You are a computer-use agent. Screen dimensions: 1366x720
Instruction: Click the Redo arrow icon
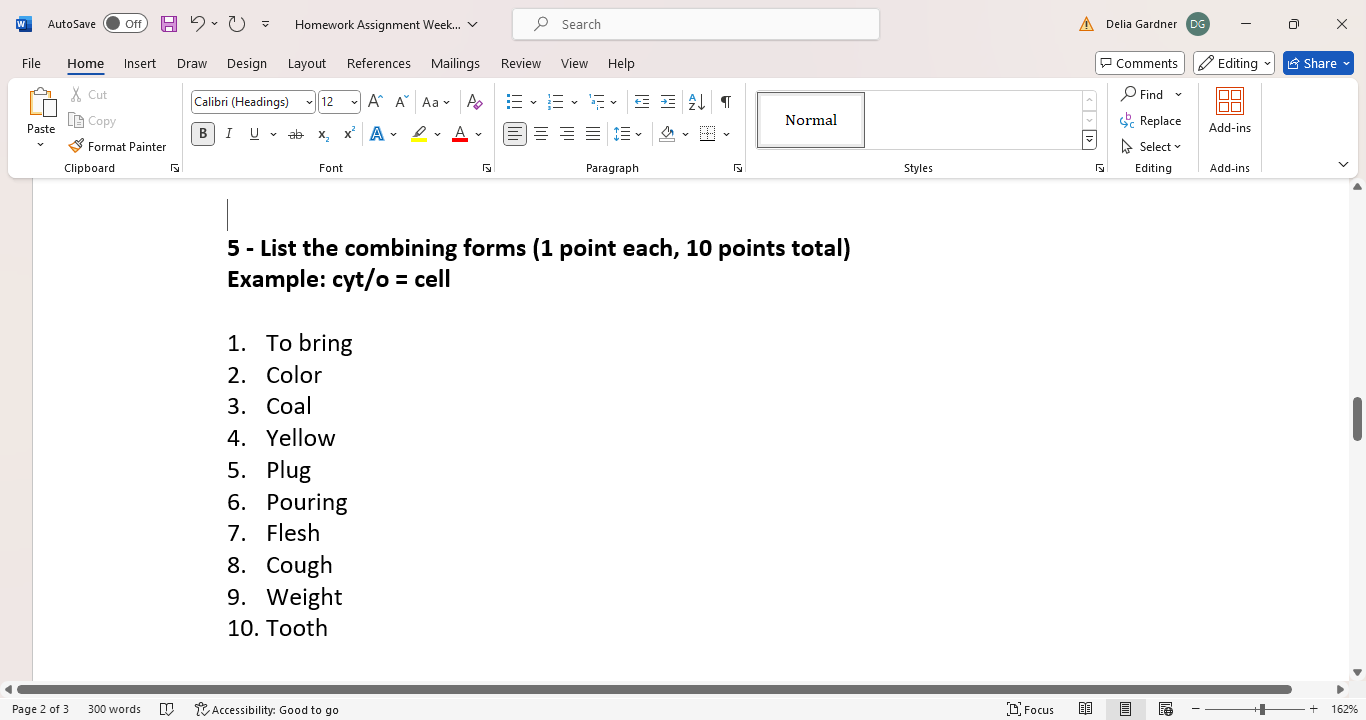click(x=237, y=24)
